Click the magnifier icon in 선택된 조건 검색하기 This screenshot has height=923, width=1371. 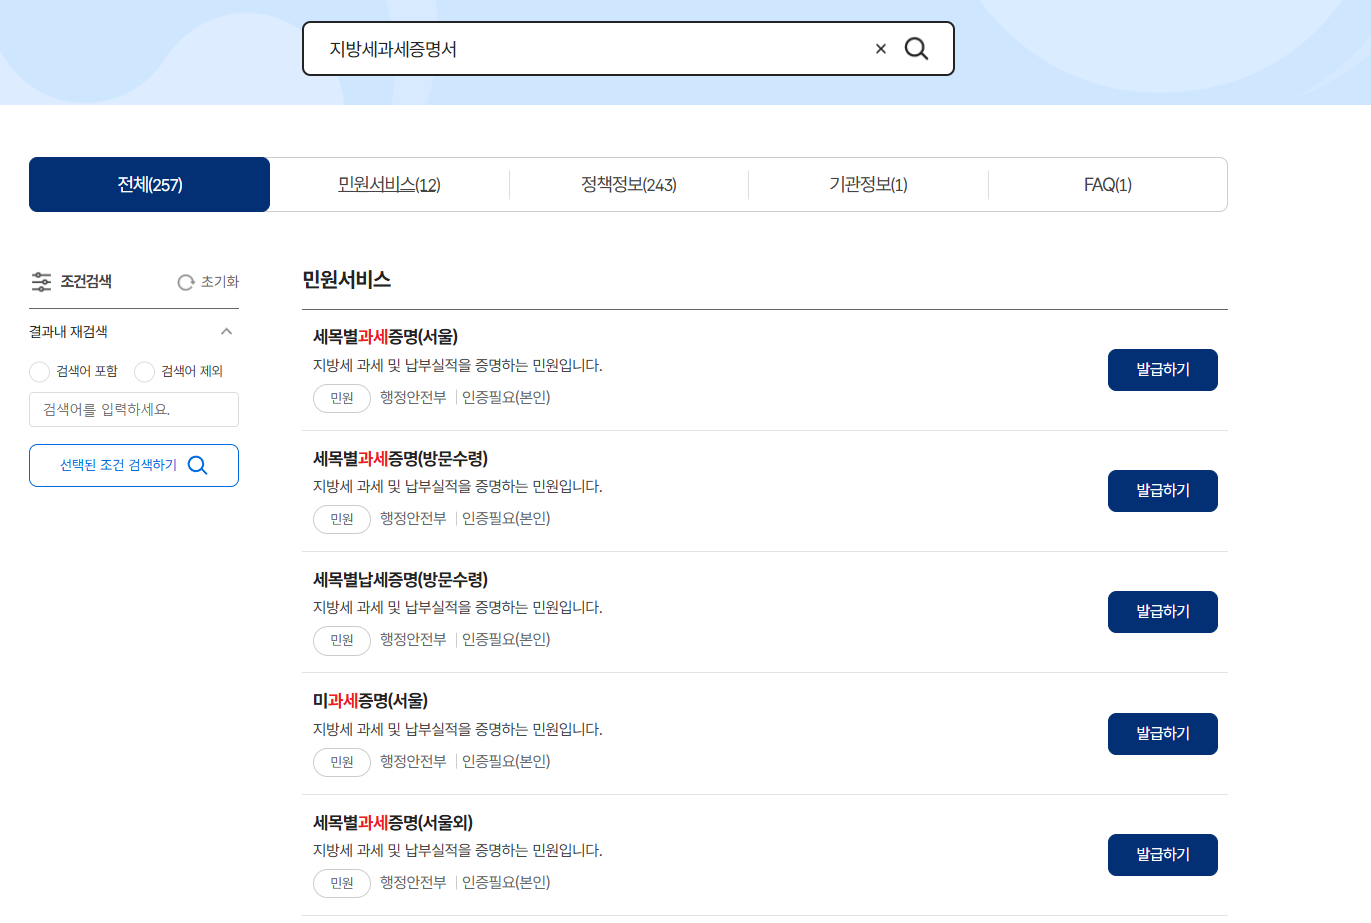click(x=198, y=466)
